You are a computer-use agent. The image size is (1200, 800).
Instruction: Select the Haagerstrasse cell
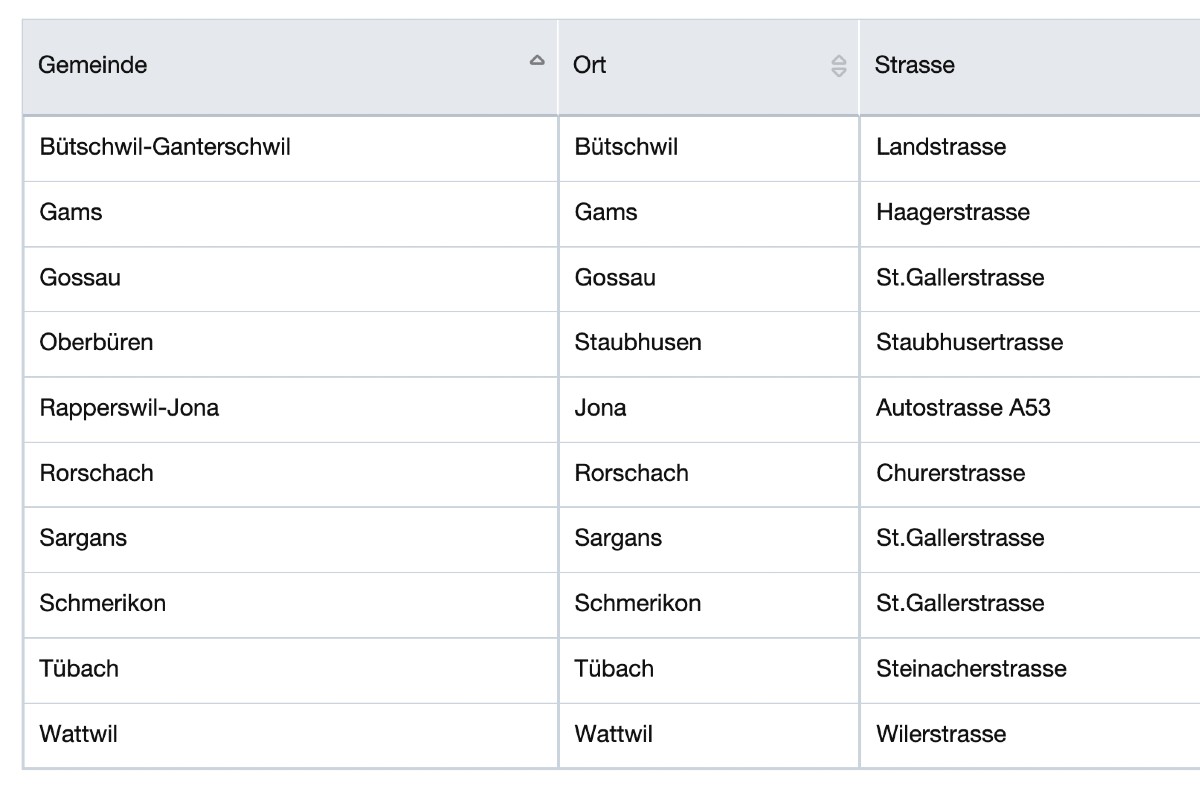[952, 212]
